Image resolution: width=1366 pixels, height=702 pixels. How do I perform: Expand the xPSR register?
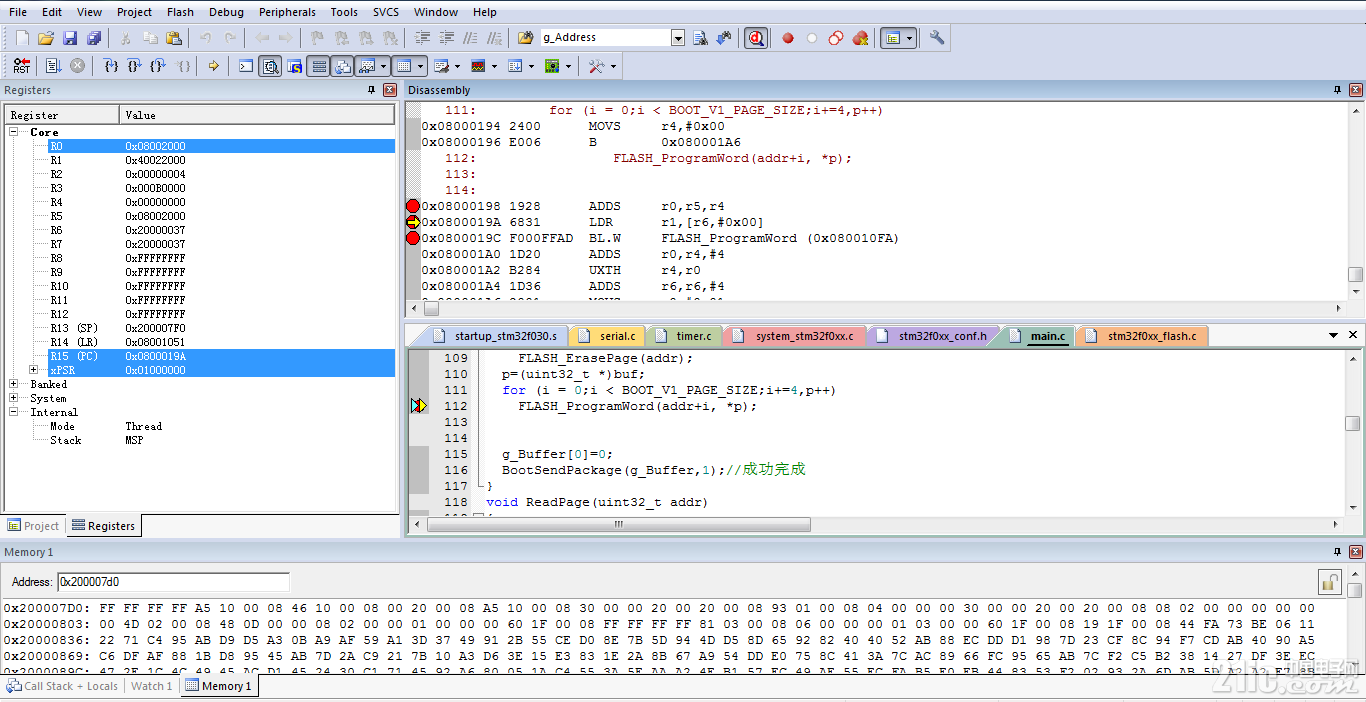point(34,370)
